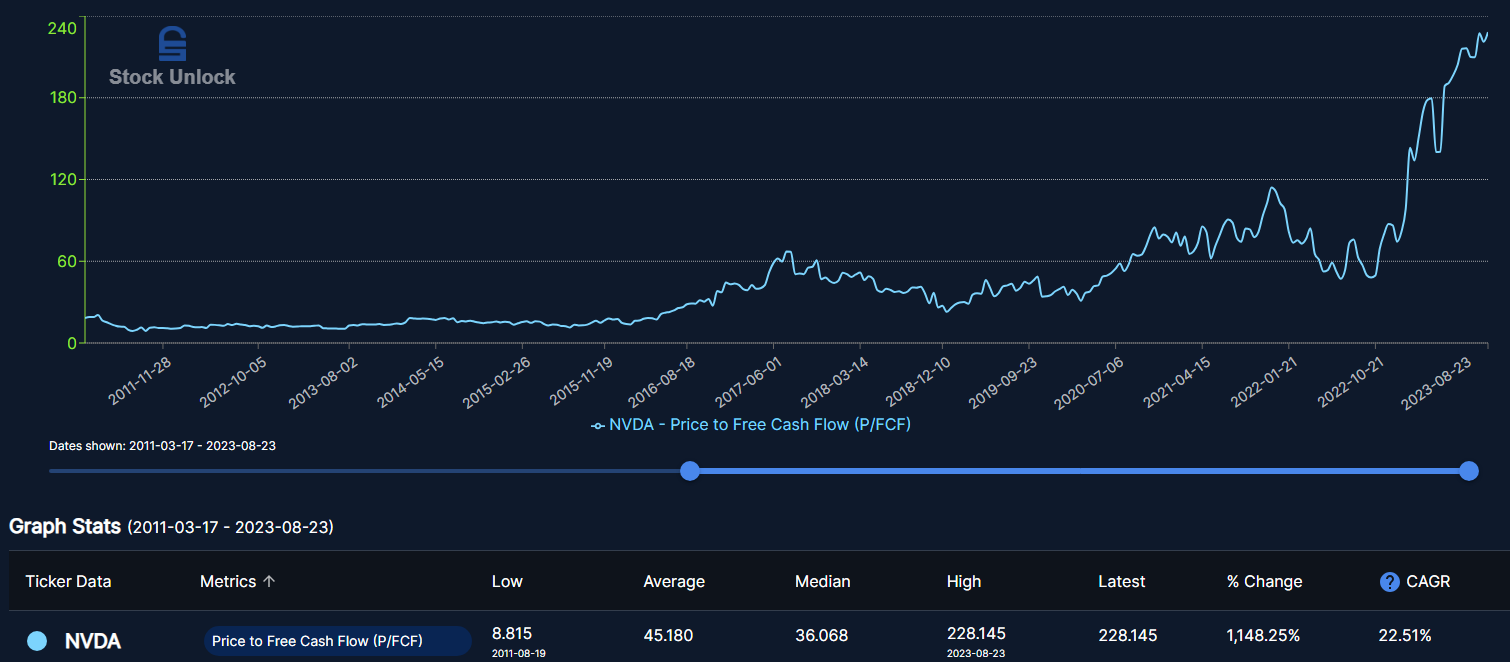Click the sort arrow next to Metrics
1510x662 pixels.
click(269, 581)
